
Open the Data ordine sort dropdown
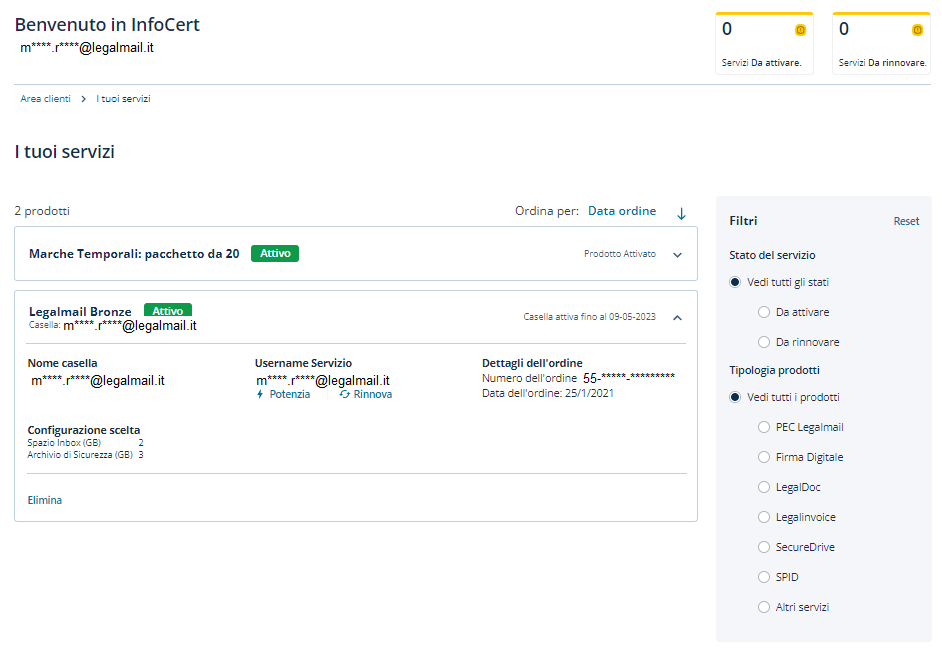621,211
